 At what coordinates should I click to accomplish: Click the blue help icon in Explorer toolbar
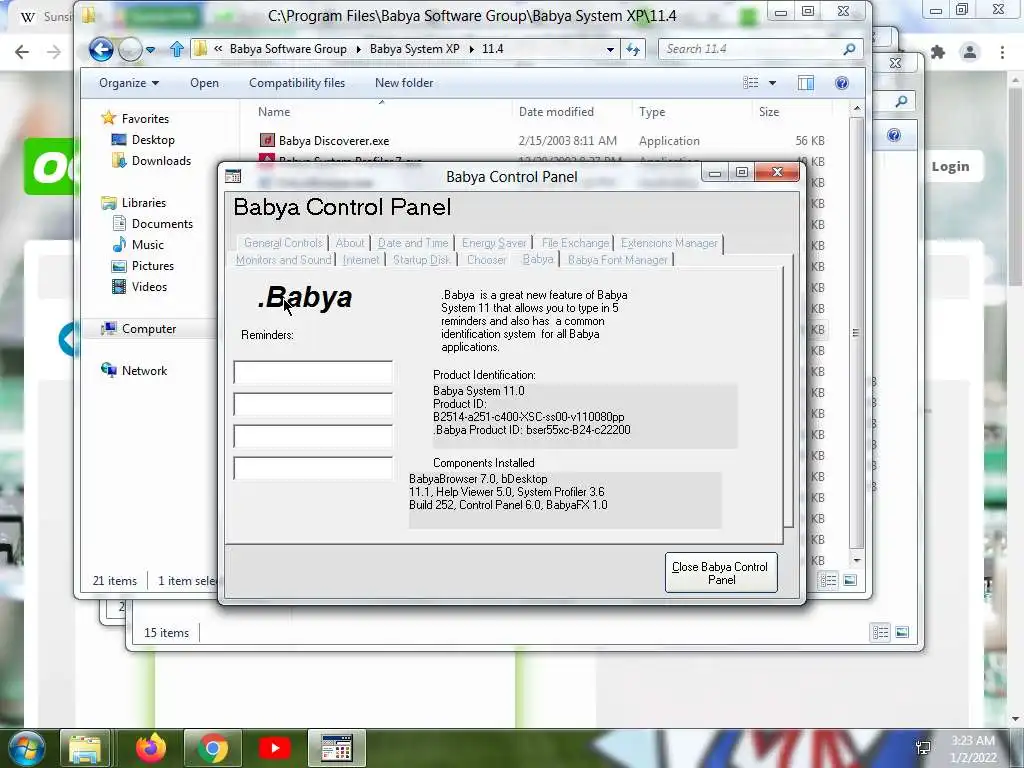point(842,83)
